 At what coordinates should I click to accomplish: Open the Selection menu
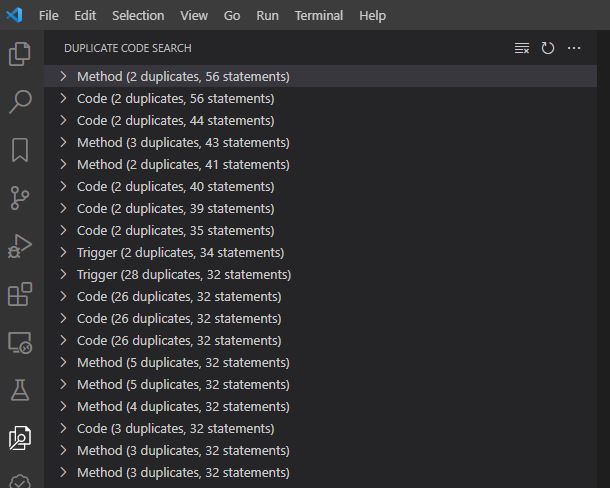138,16
